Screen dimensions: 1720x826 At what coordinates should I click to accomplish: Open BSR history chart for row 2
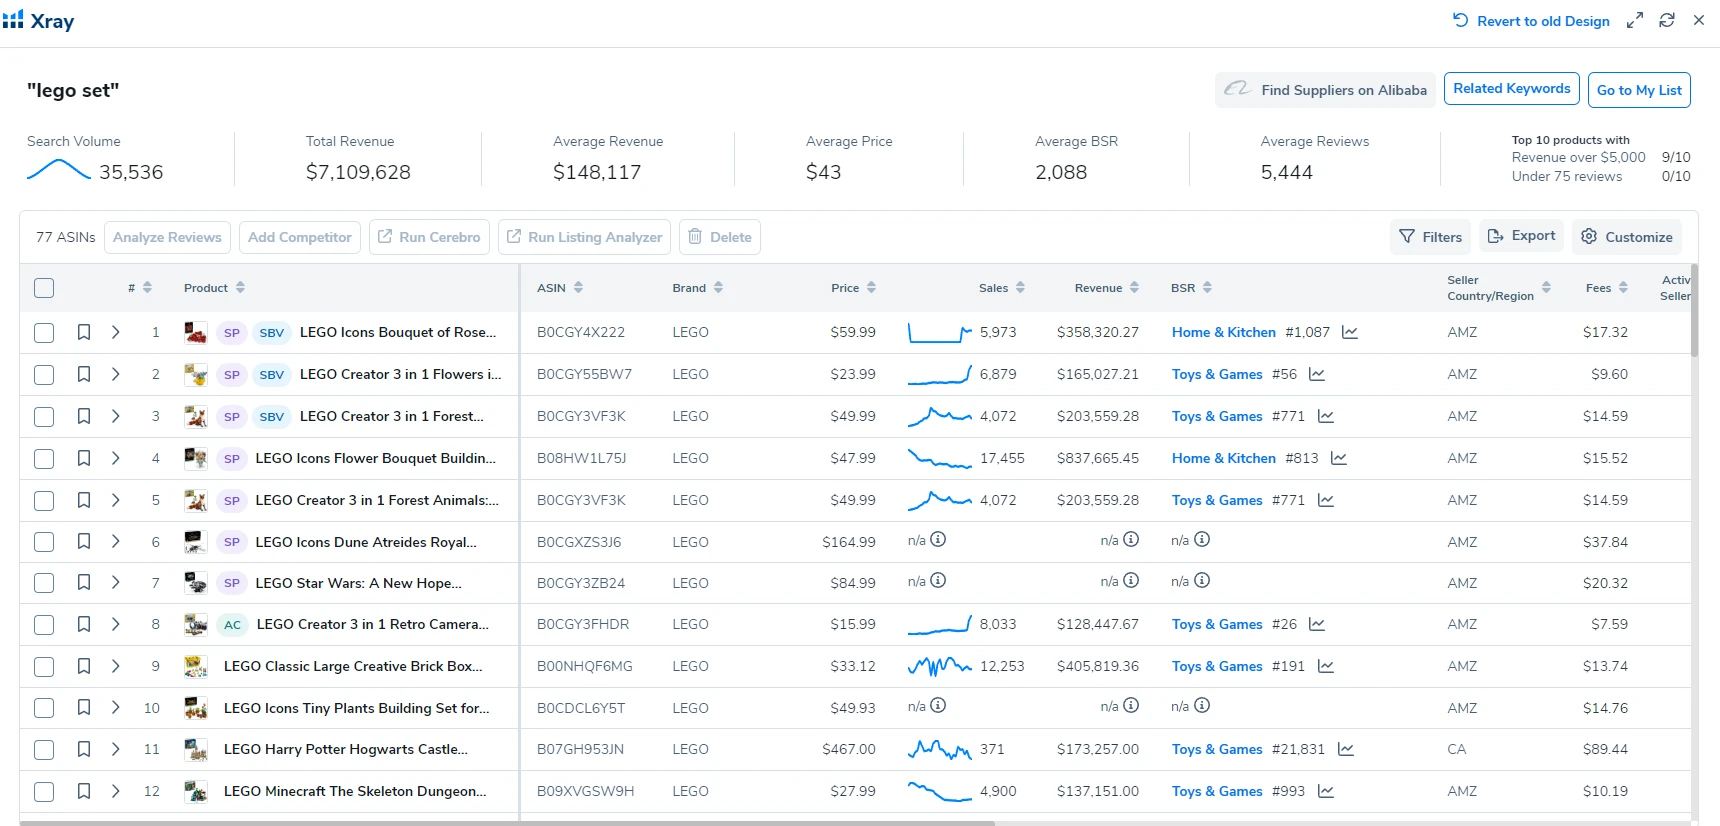(1316, 374)
